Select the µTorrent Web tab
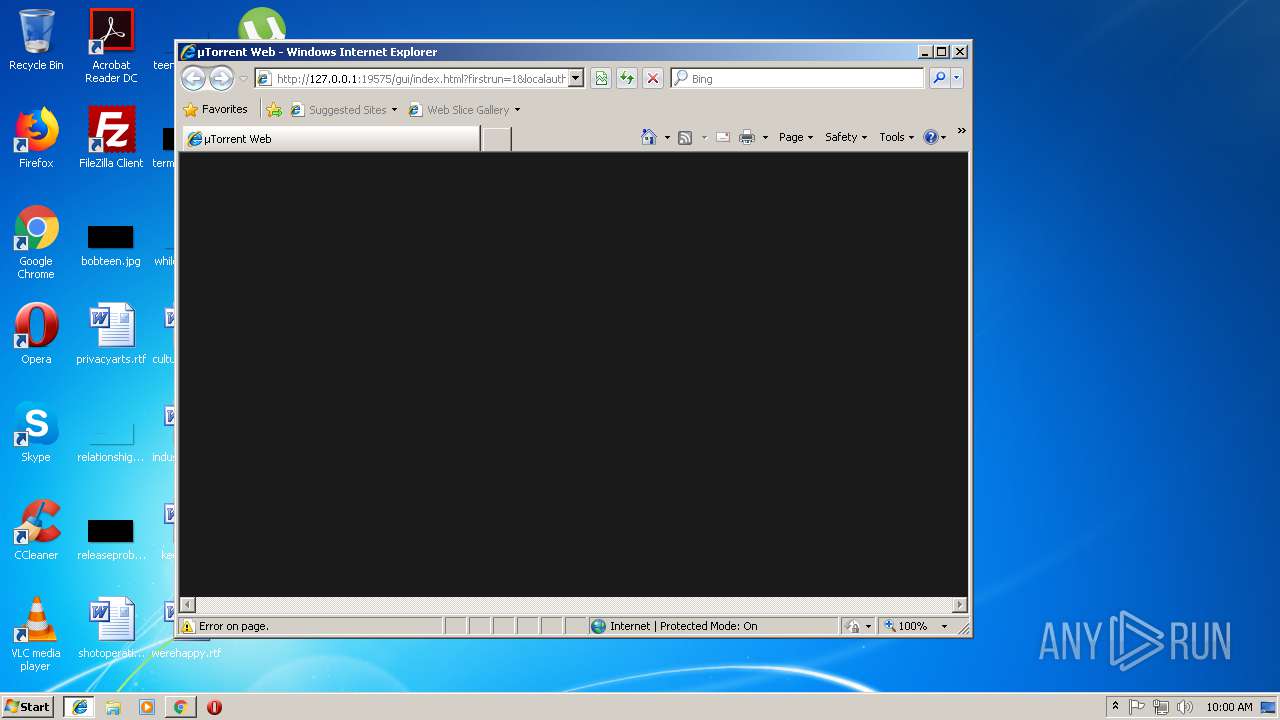Viewport: 1280px width, 720px height. point(331,139)
